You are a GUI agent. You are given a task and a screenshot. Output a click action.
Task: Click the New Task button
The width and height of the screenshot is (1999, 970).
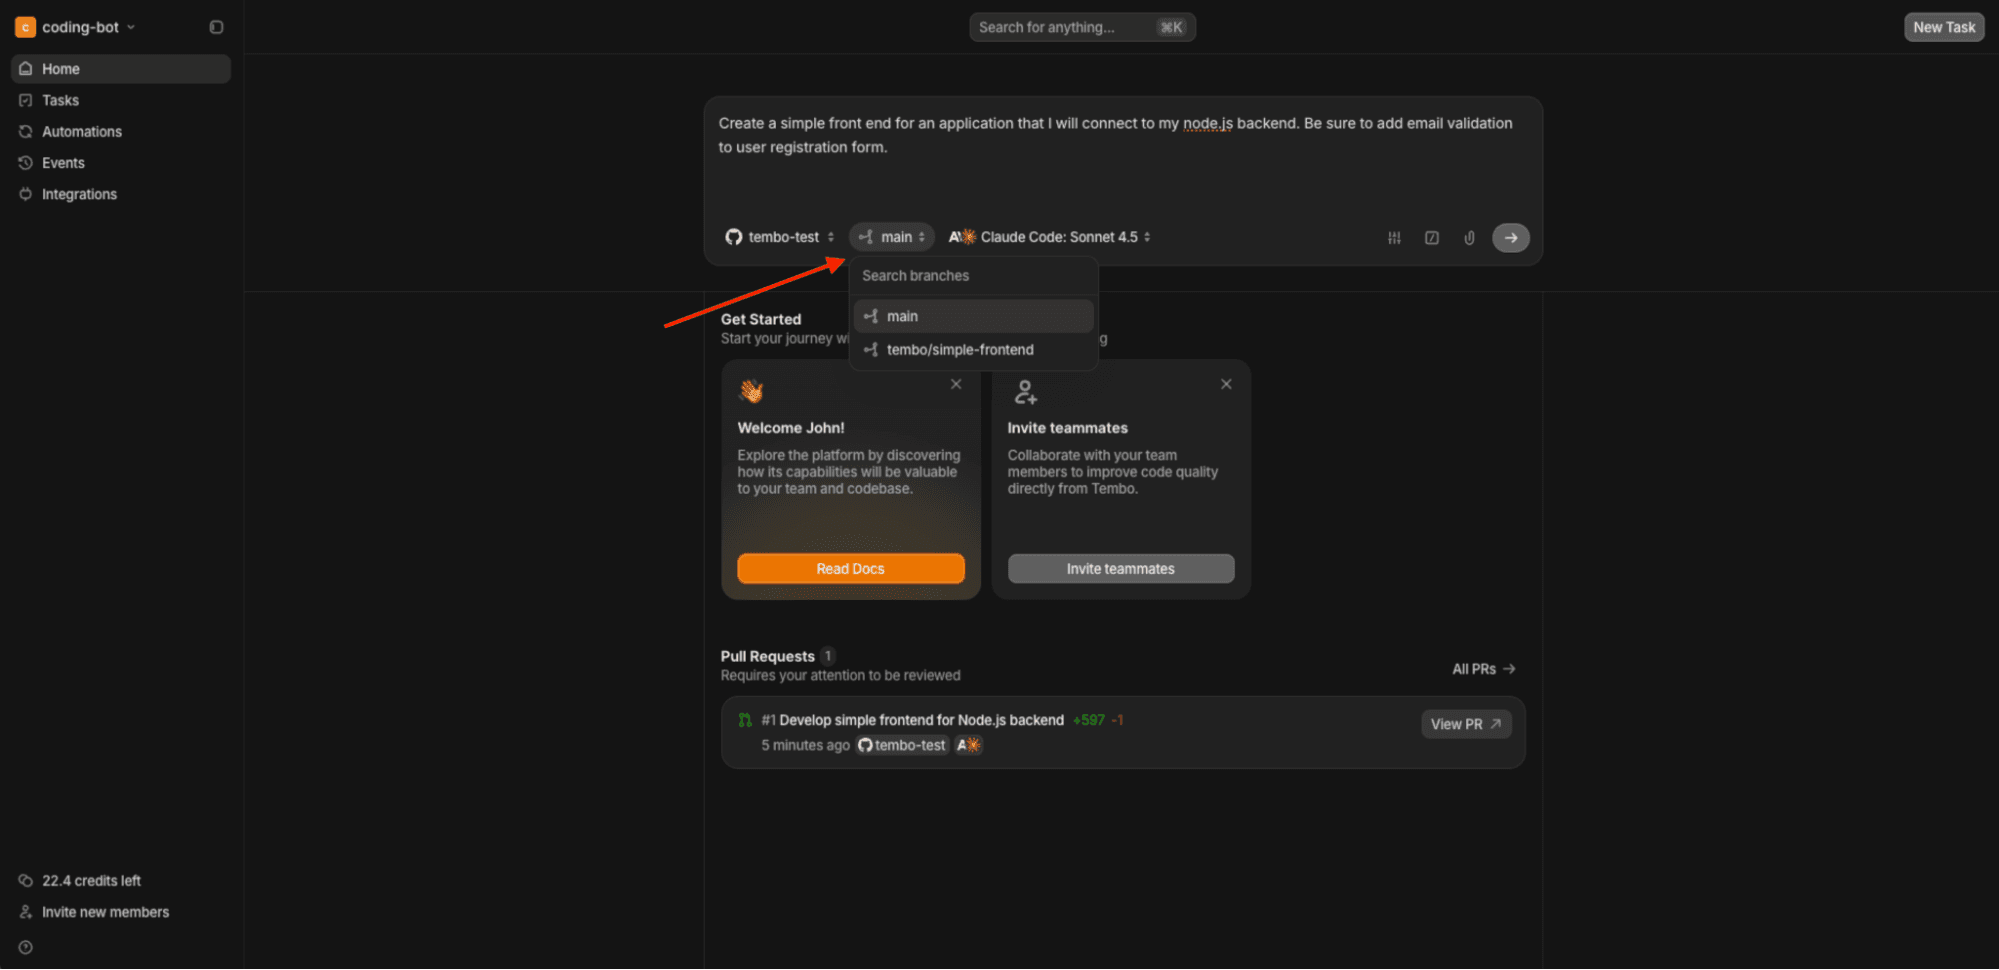1943,27
